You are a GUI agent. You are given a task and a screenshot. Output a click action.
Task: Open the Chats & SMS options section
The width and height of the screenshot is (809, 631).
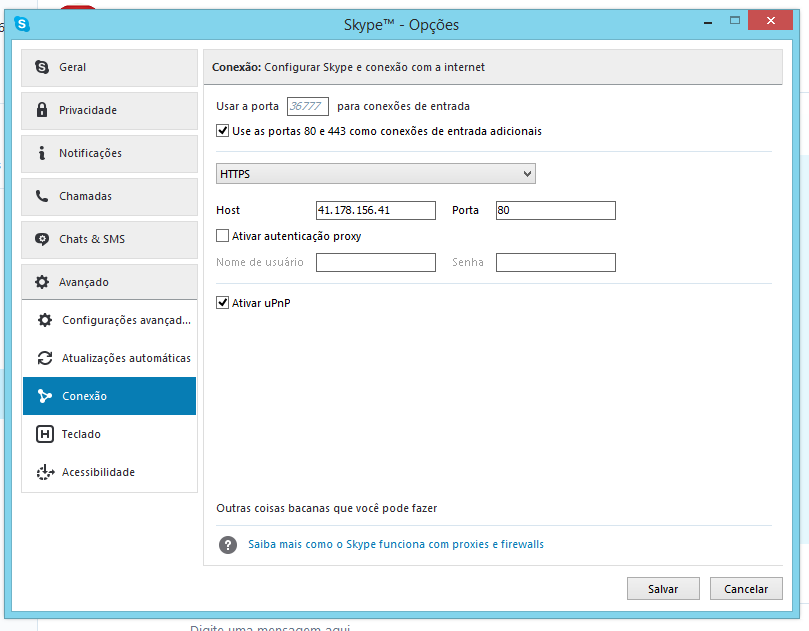pyautogui.click(x=109, y=240)
